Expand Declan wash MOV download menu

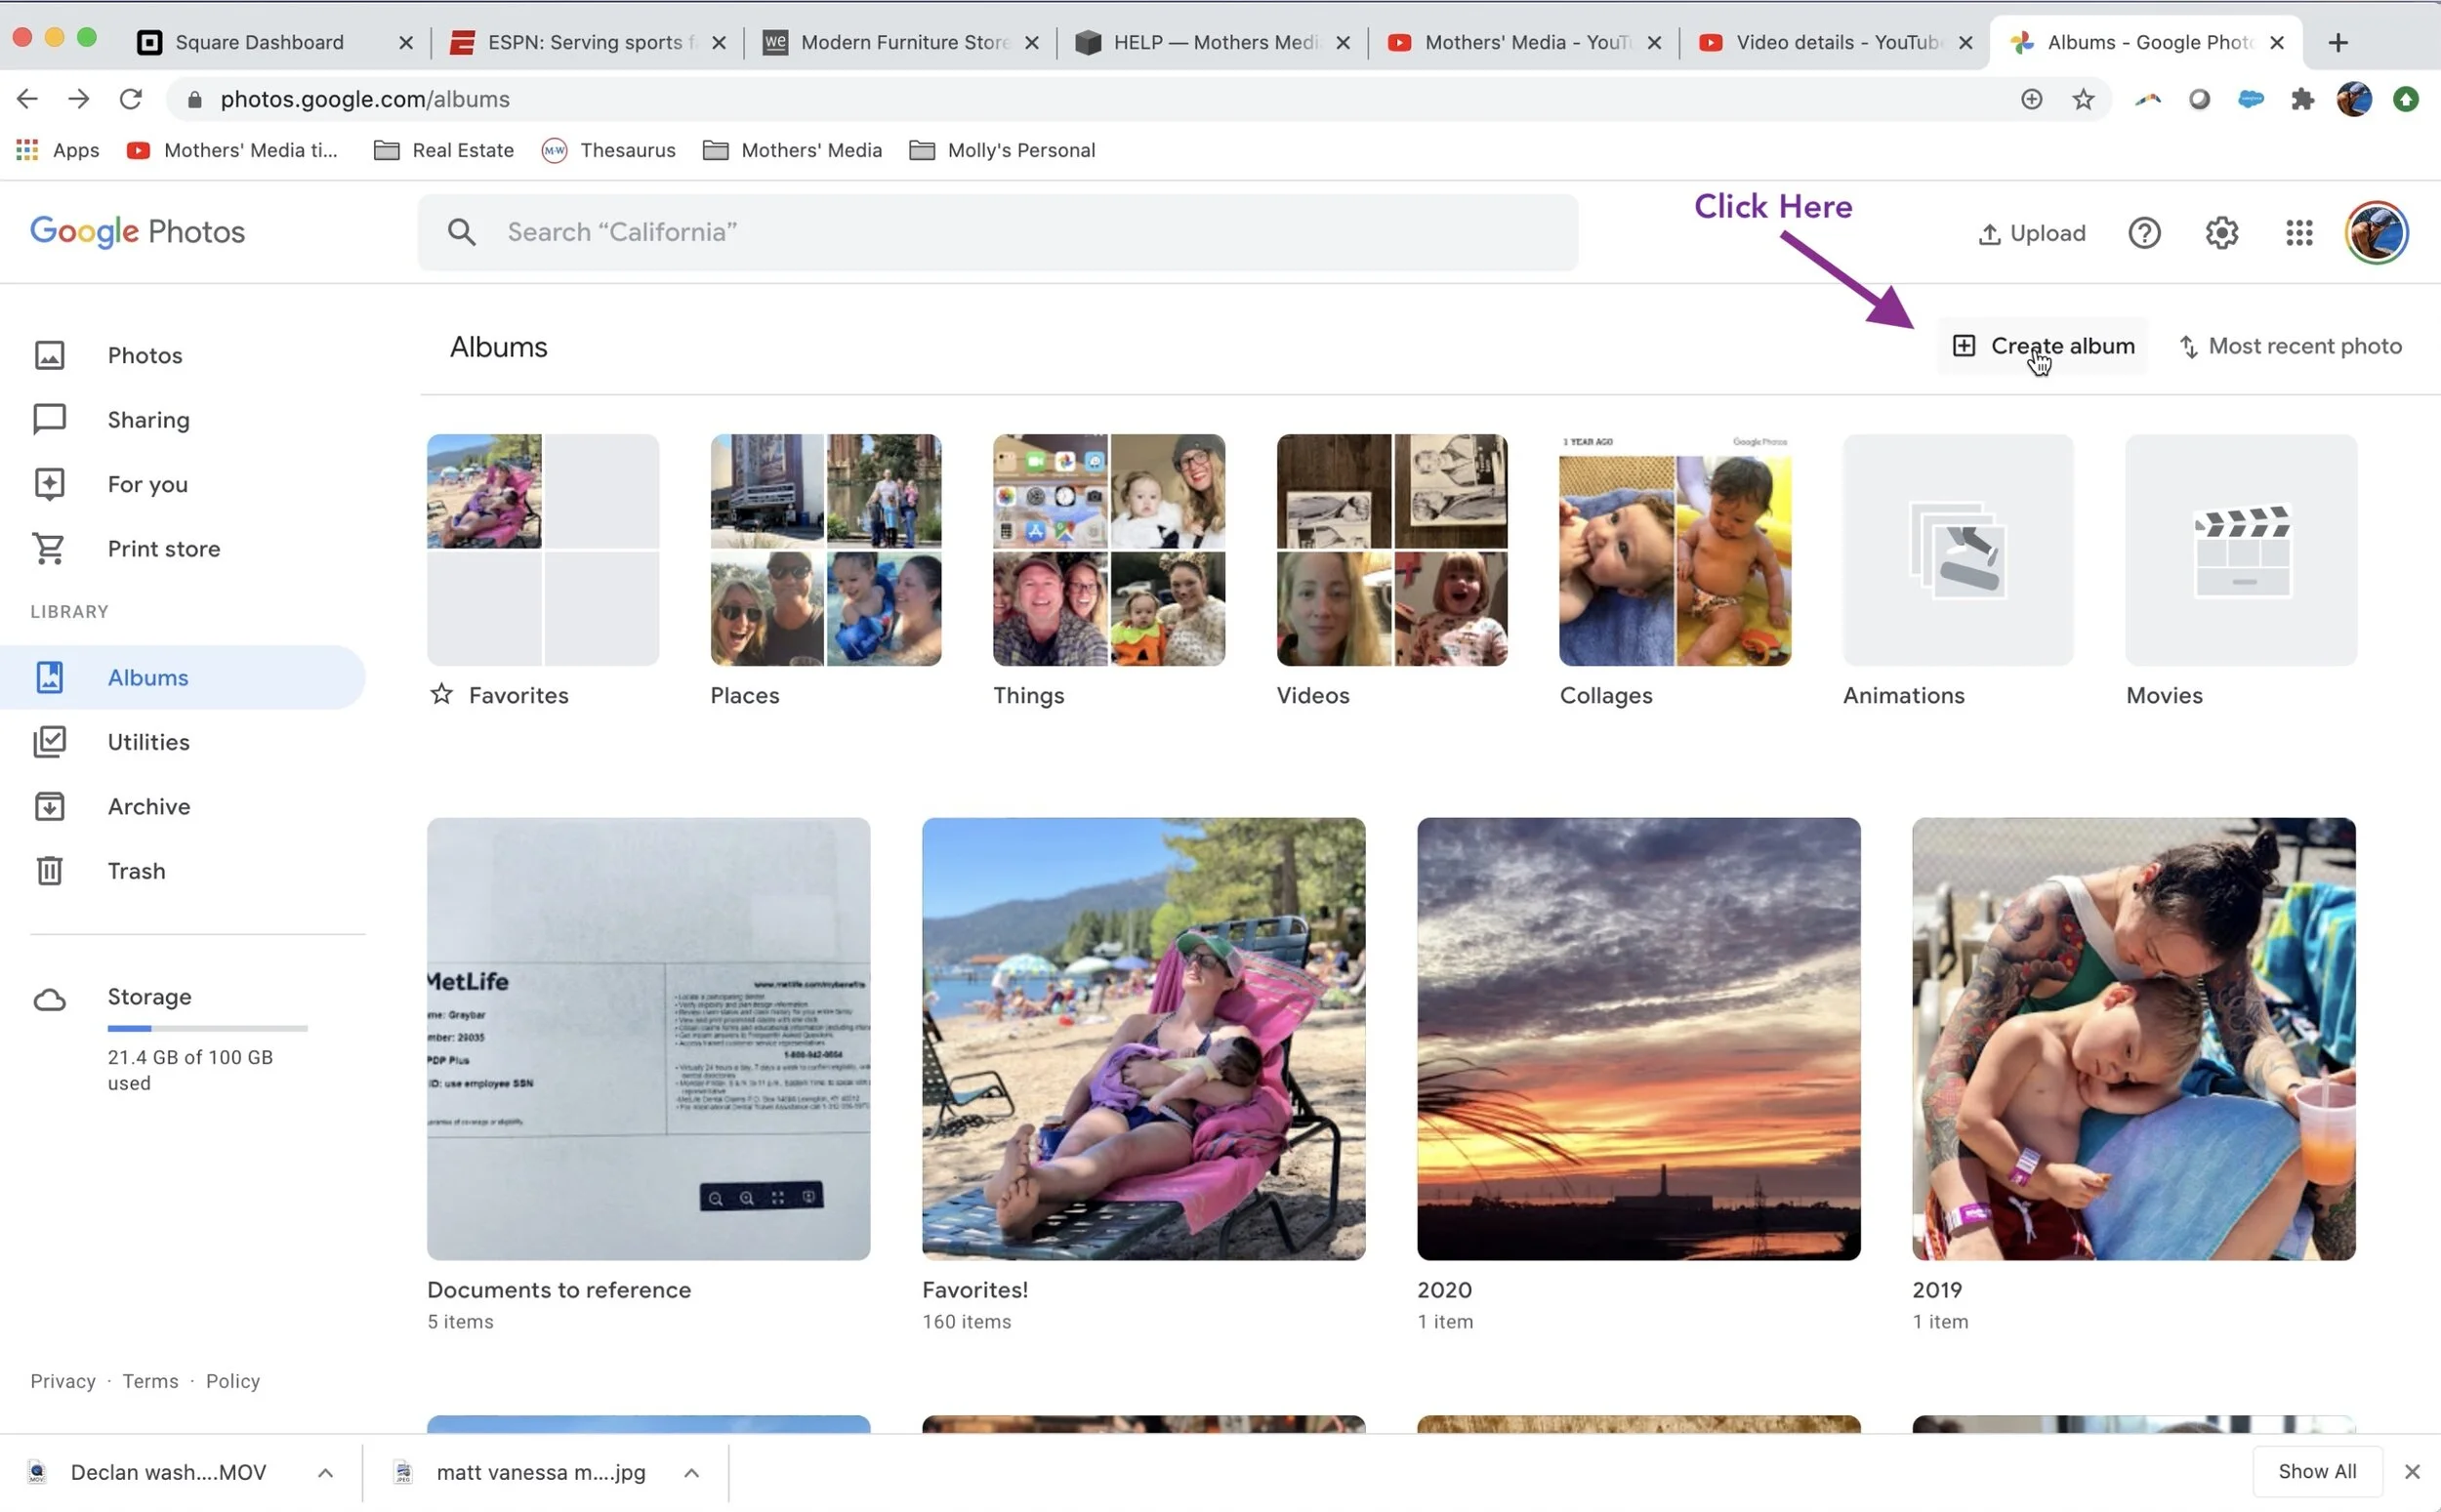click(325, 1473)
